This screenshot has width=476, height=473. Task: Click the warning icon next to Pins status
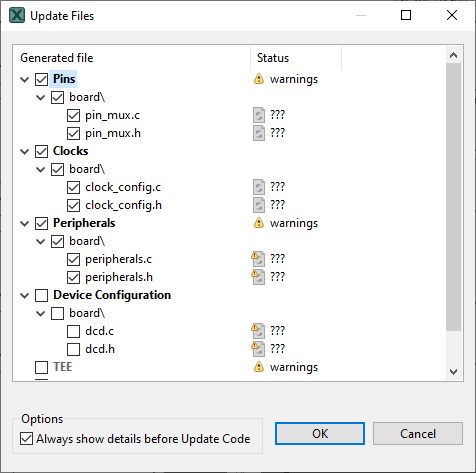pyautogui.click(x=259, y=79)
